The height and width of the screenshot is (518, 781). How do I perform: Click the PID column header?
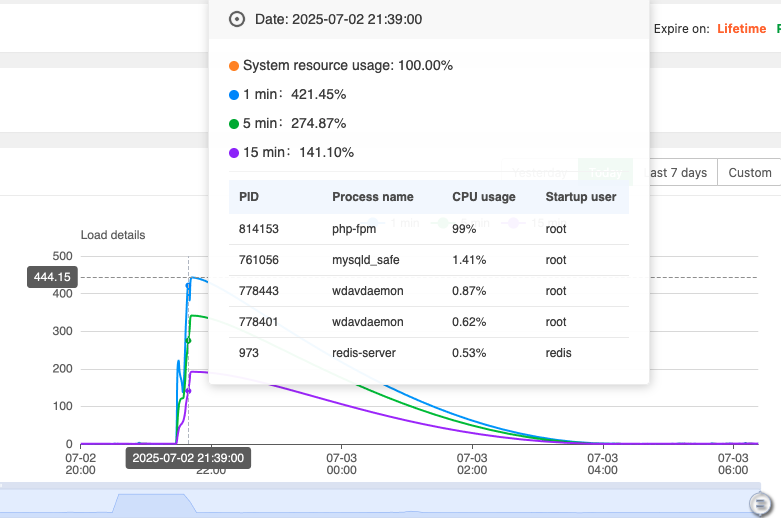point(249,197)
